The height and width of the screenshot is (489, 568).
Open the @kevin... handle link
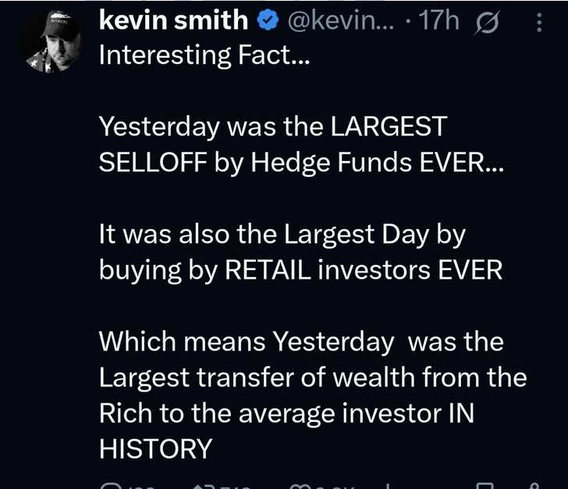(x=341, y=21)
